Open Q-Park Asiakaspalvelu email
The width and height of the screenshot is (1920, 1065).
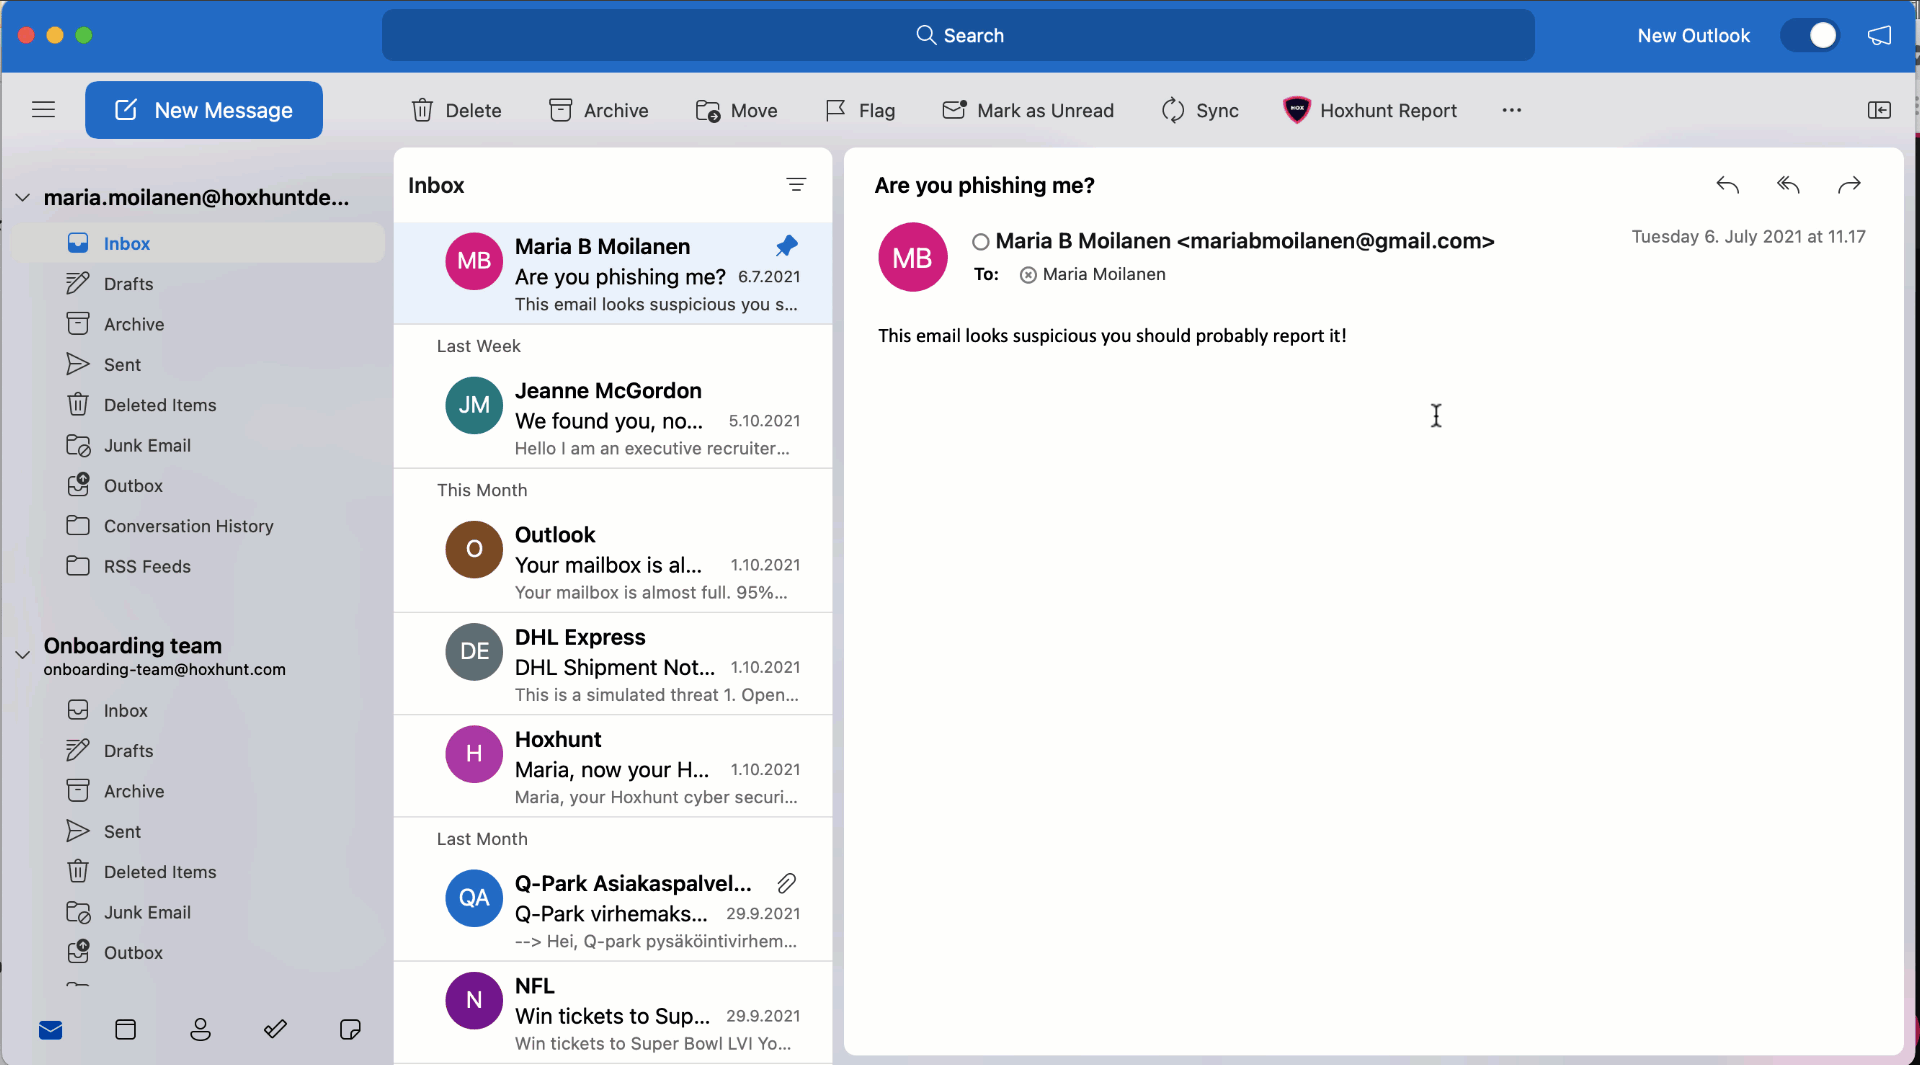click(x=613, y=910)
